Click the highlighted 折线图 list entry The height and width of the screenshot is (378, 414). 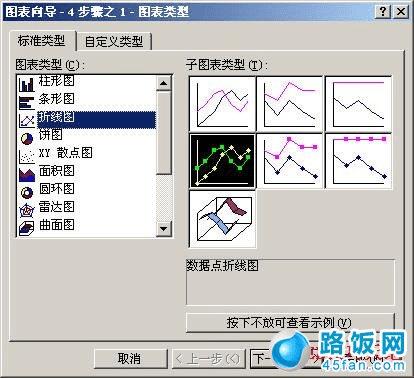[97, 120]
